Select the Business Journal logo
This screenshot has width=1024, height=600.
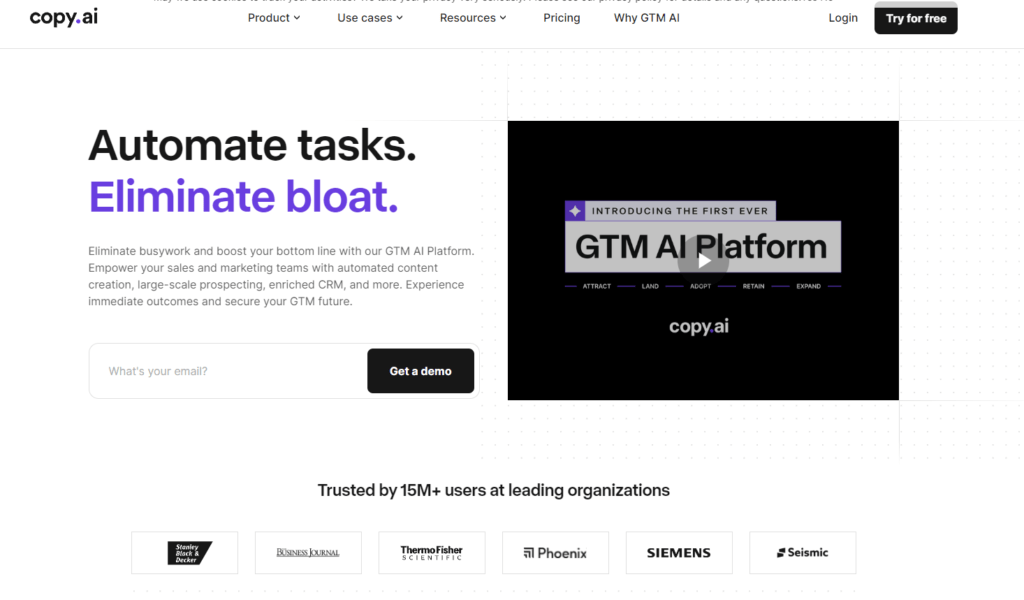click(x=308, y=553)
